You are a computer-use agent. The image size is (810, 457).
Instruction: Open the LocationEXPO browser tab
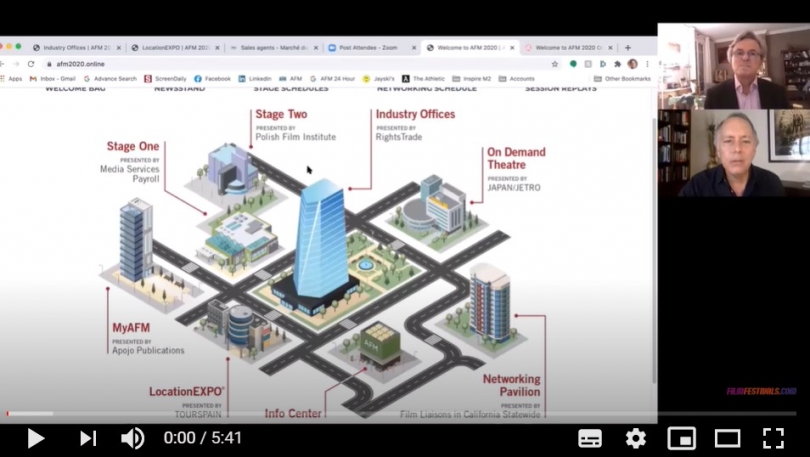[175, 48]
